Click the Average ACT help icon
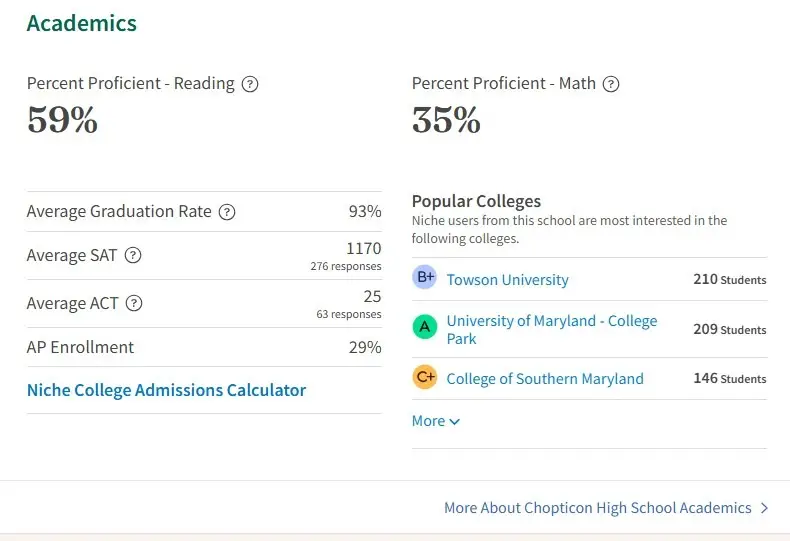This screenshot has height=541, width=790. 134,303
